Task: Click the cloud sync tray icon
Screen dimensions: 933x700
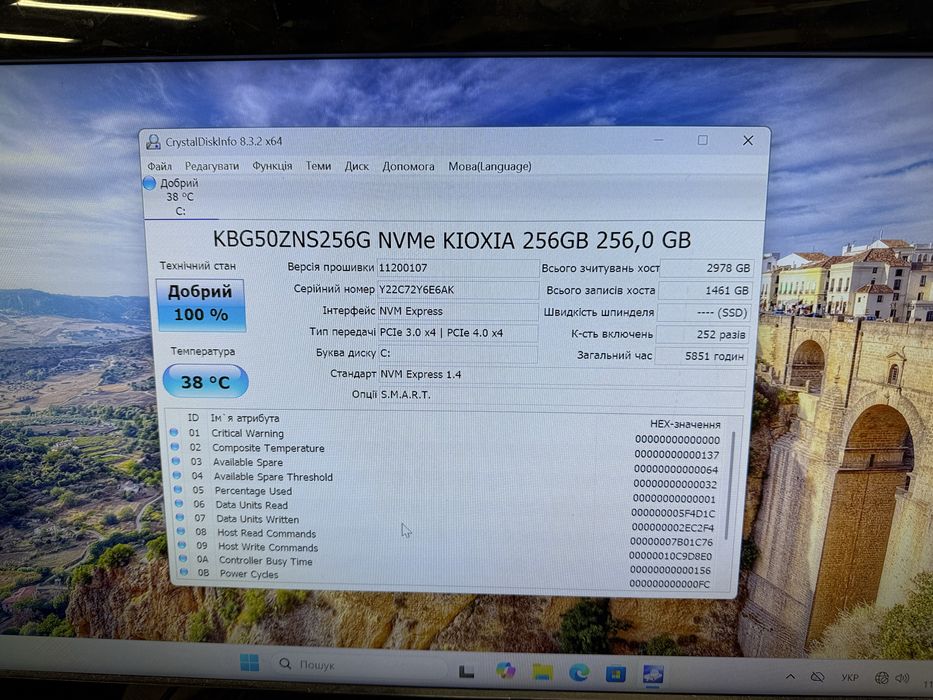Action: click(x=818, y=677)
